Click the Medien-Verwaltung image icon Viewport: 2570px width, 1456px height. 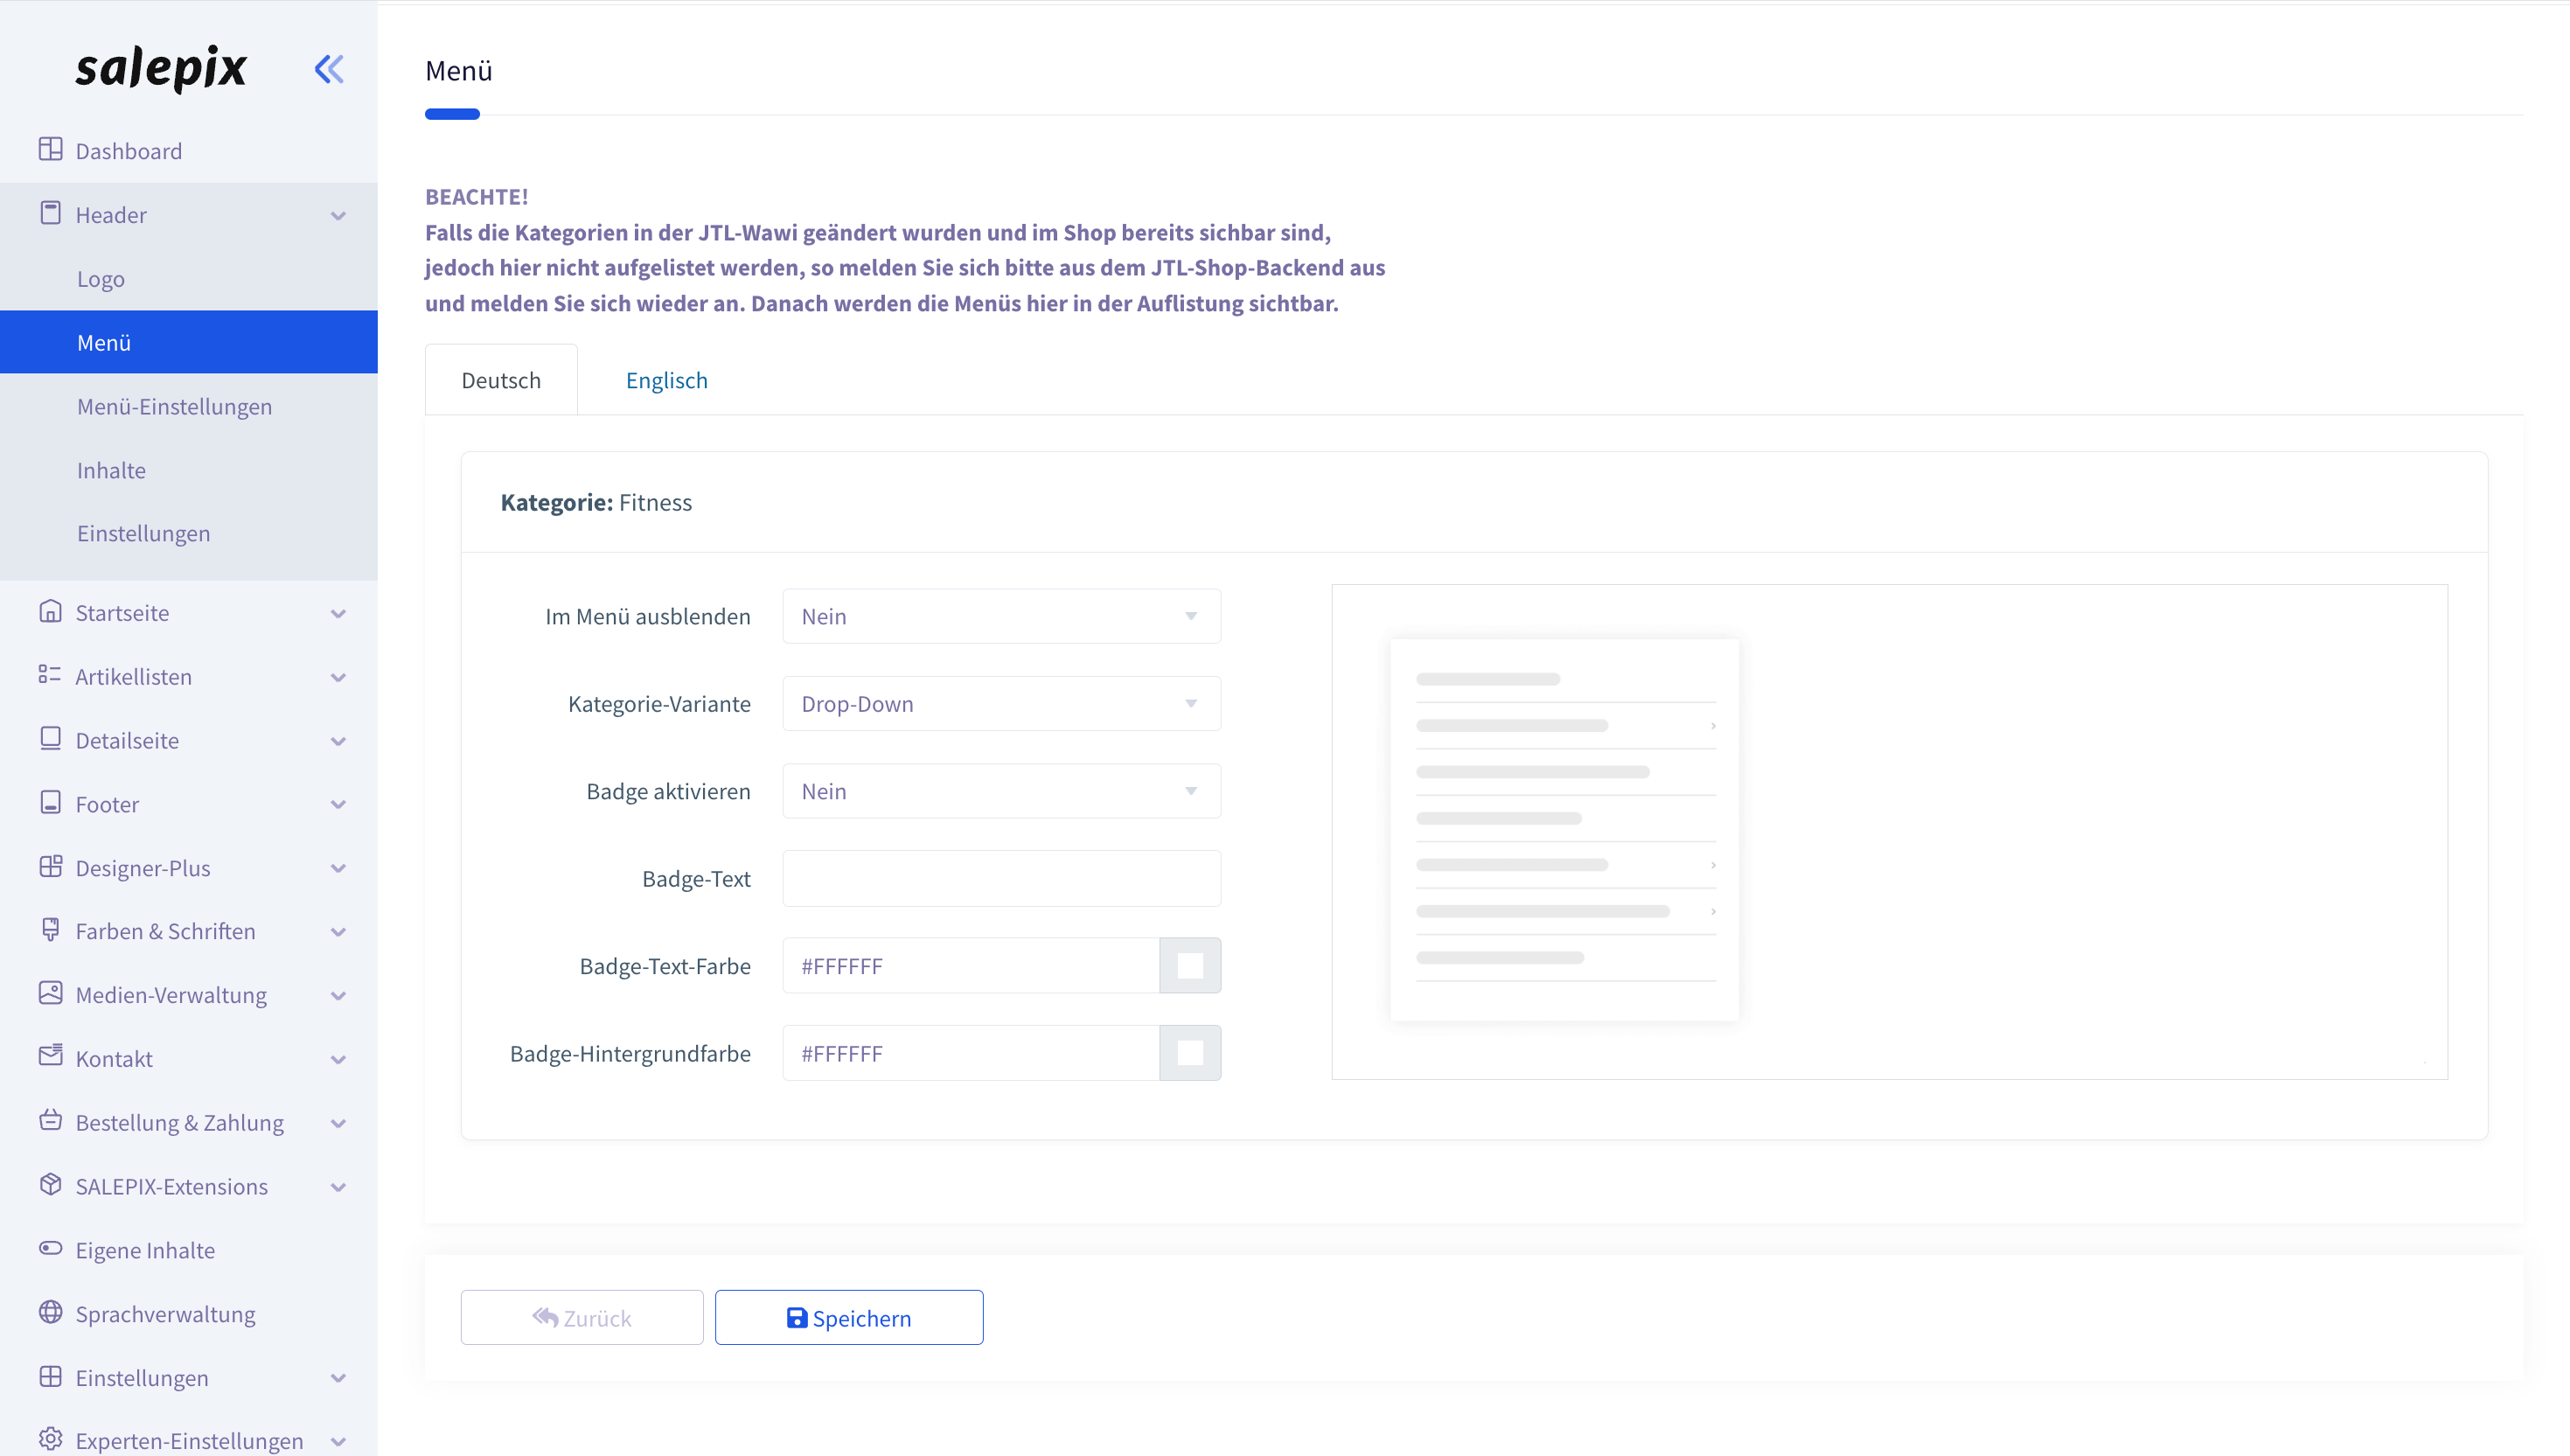pyautogui.click(x=50, y=994)
